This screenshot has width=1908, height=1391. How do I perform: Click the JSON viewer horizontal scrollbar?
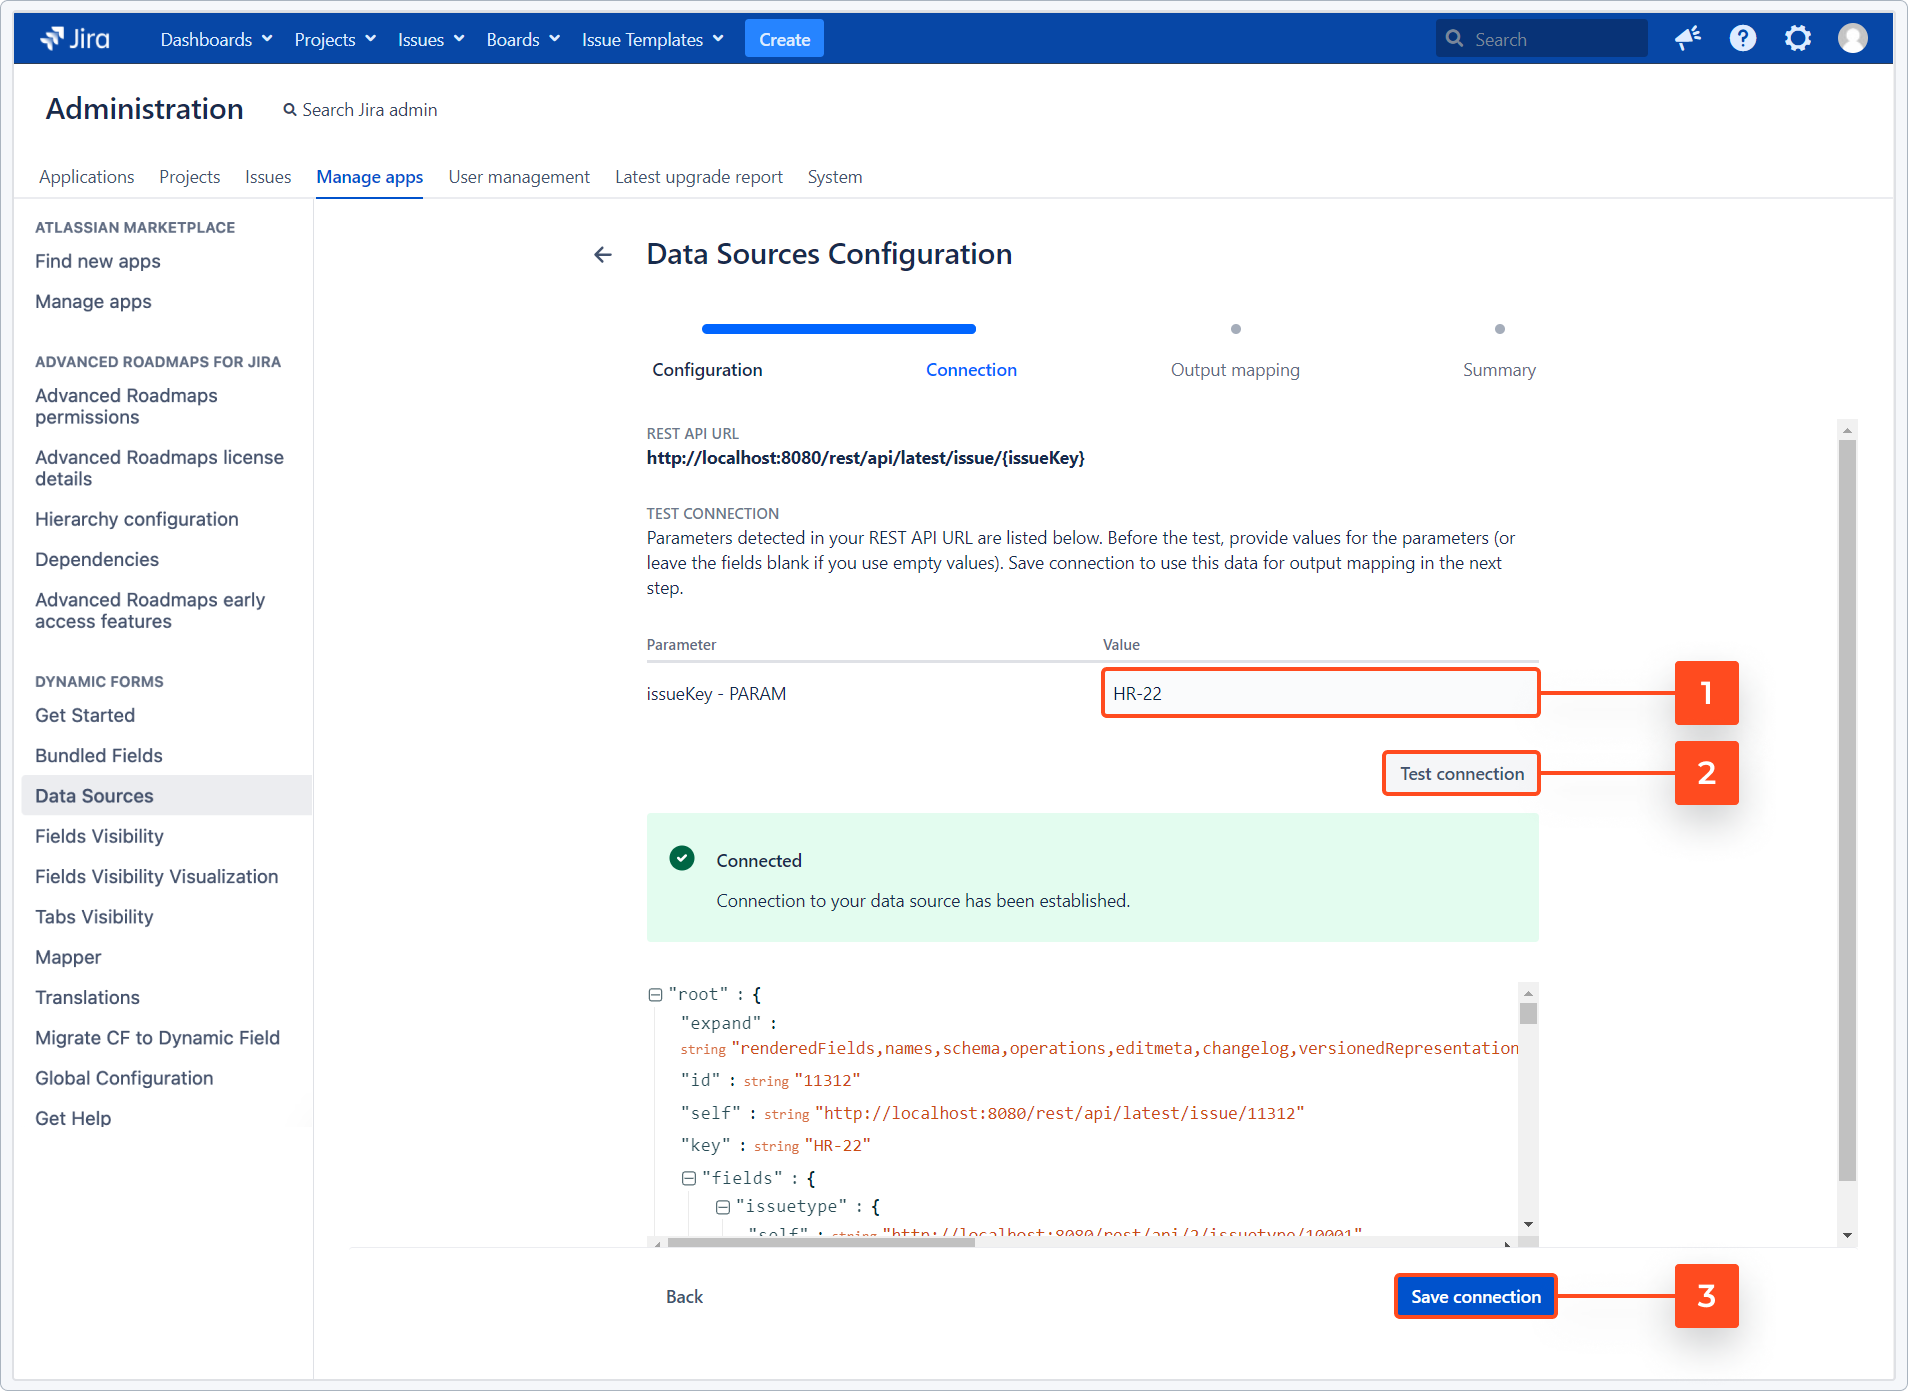pyautogui.click(x=821, y=1243)
